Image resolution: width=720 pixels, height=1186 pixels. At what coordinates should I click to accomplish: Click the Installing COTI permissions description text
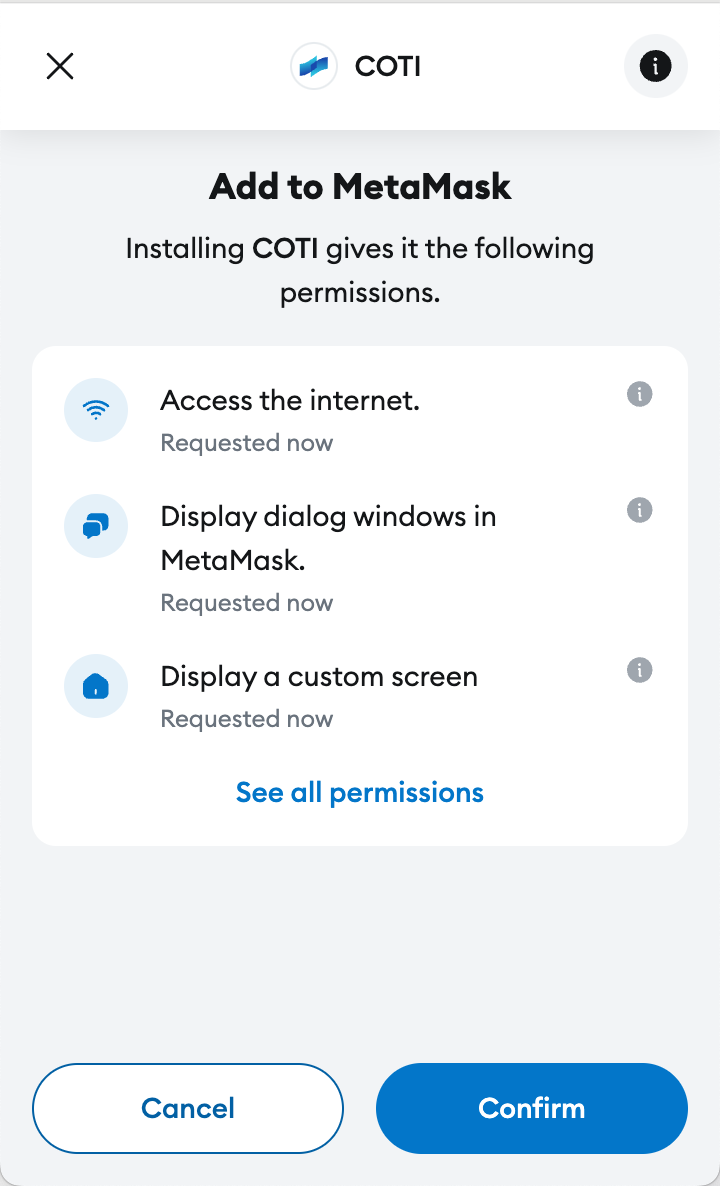click(x=360, y=270)
